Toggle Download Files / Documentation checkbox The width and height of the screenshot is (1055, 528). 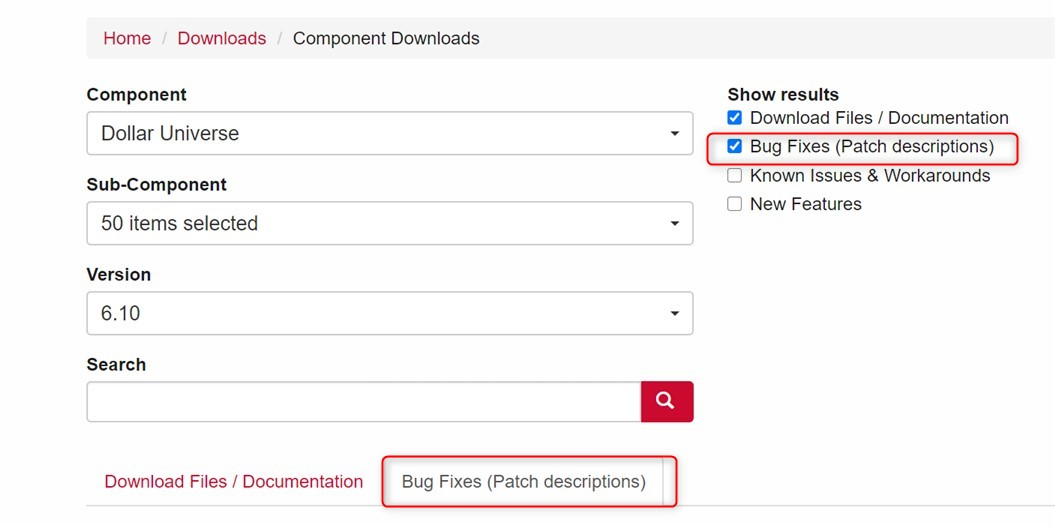point(735,118)
